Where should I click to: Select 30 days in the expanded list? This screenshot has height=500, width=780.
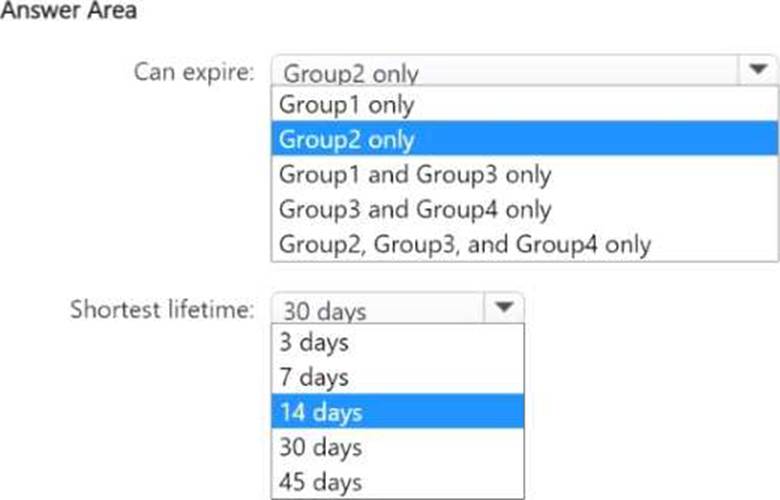click(397, 446)
